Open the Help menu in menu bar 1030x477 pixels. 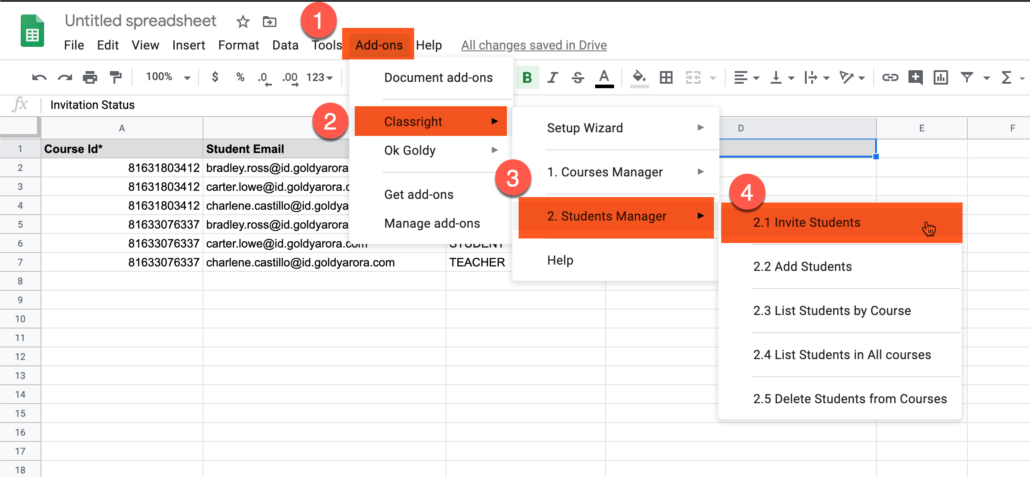click(x=429, y=45)
